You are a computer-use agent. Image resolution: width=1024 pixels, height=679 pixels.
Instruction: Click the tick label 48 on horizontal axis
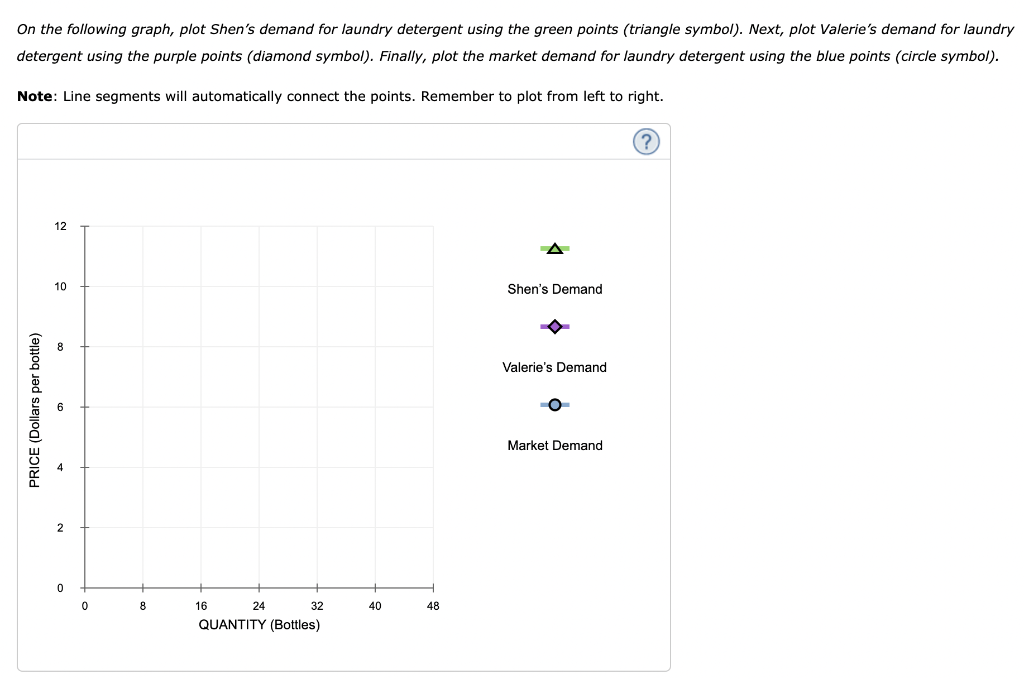(x=433, y=605)
